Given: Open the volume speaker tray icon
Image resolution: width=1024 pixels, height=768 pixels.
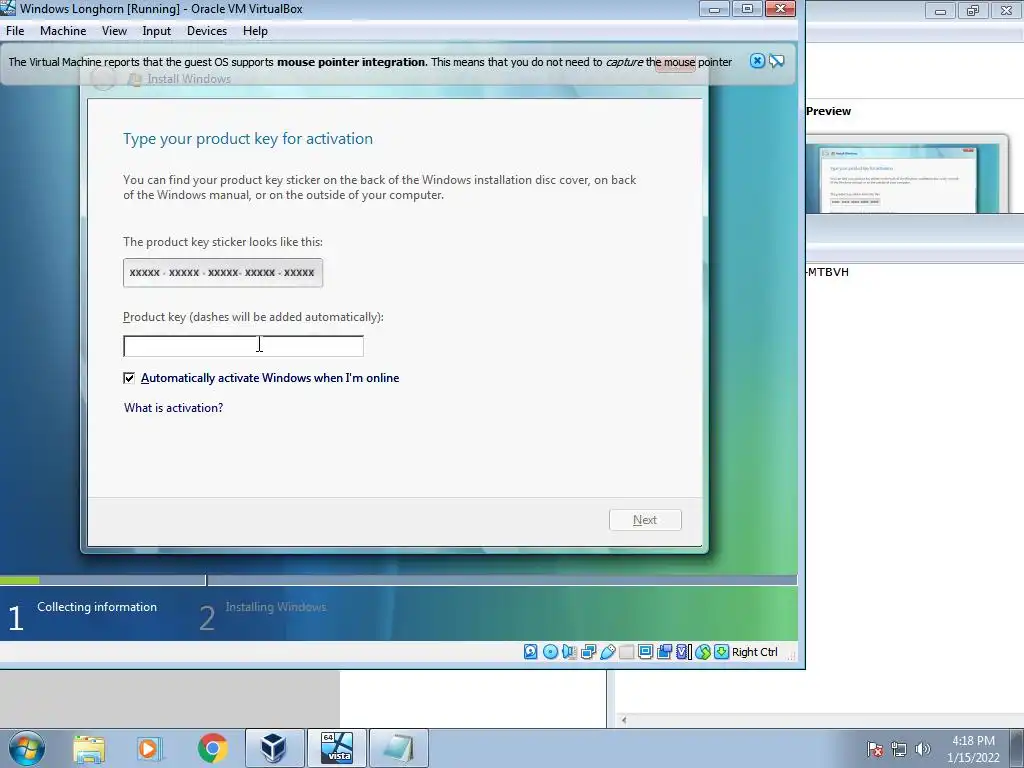Looking at the screenshot, I should (923, 749).
